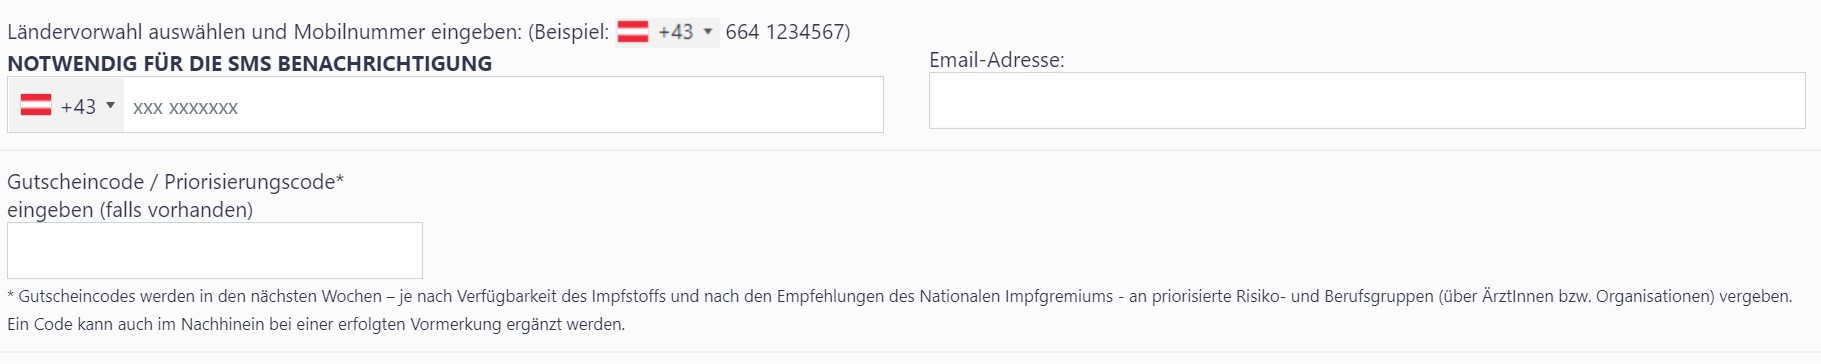The image size is (1821, 364).
Task: Click the small example arrow after the Beispiel +43
Action: point(708,31)
